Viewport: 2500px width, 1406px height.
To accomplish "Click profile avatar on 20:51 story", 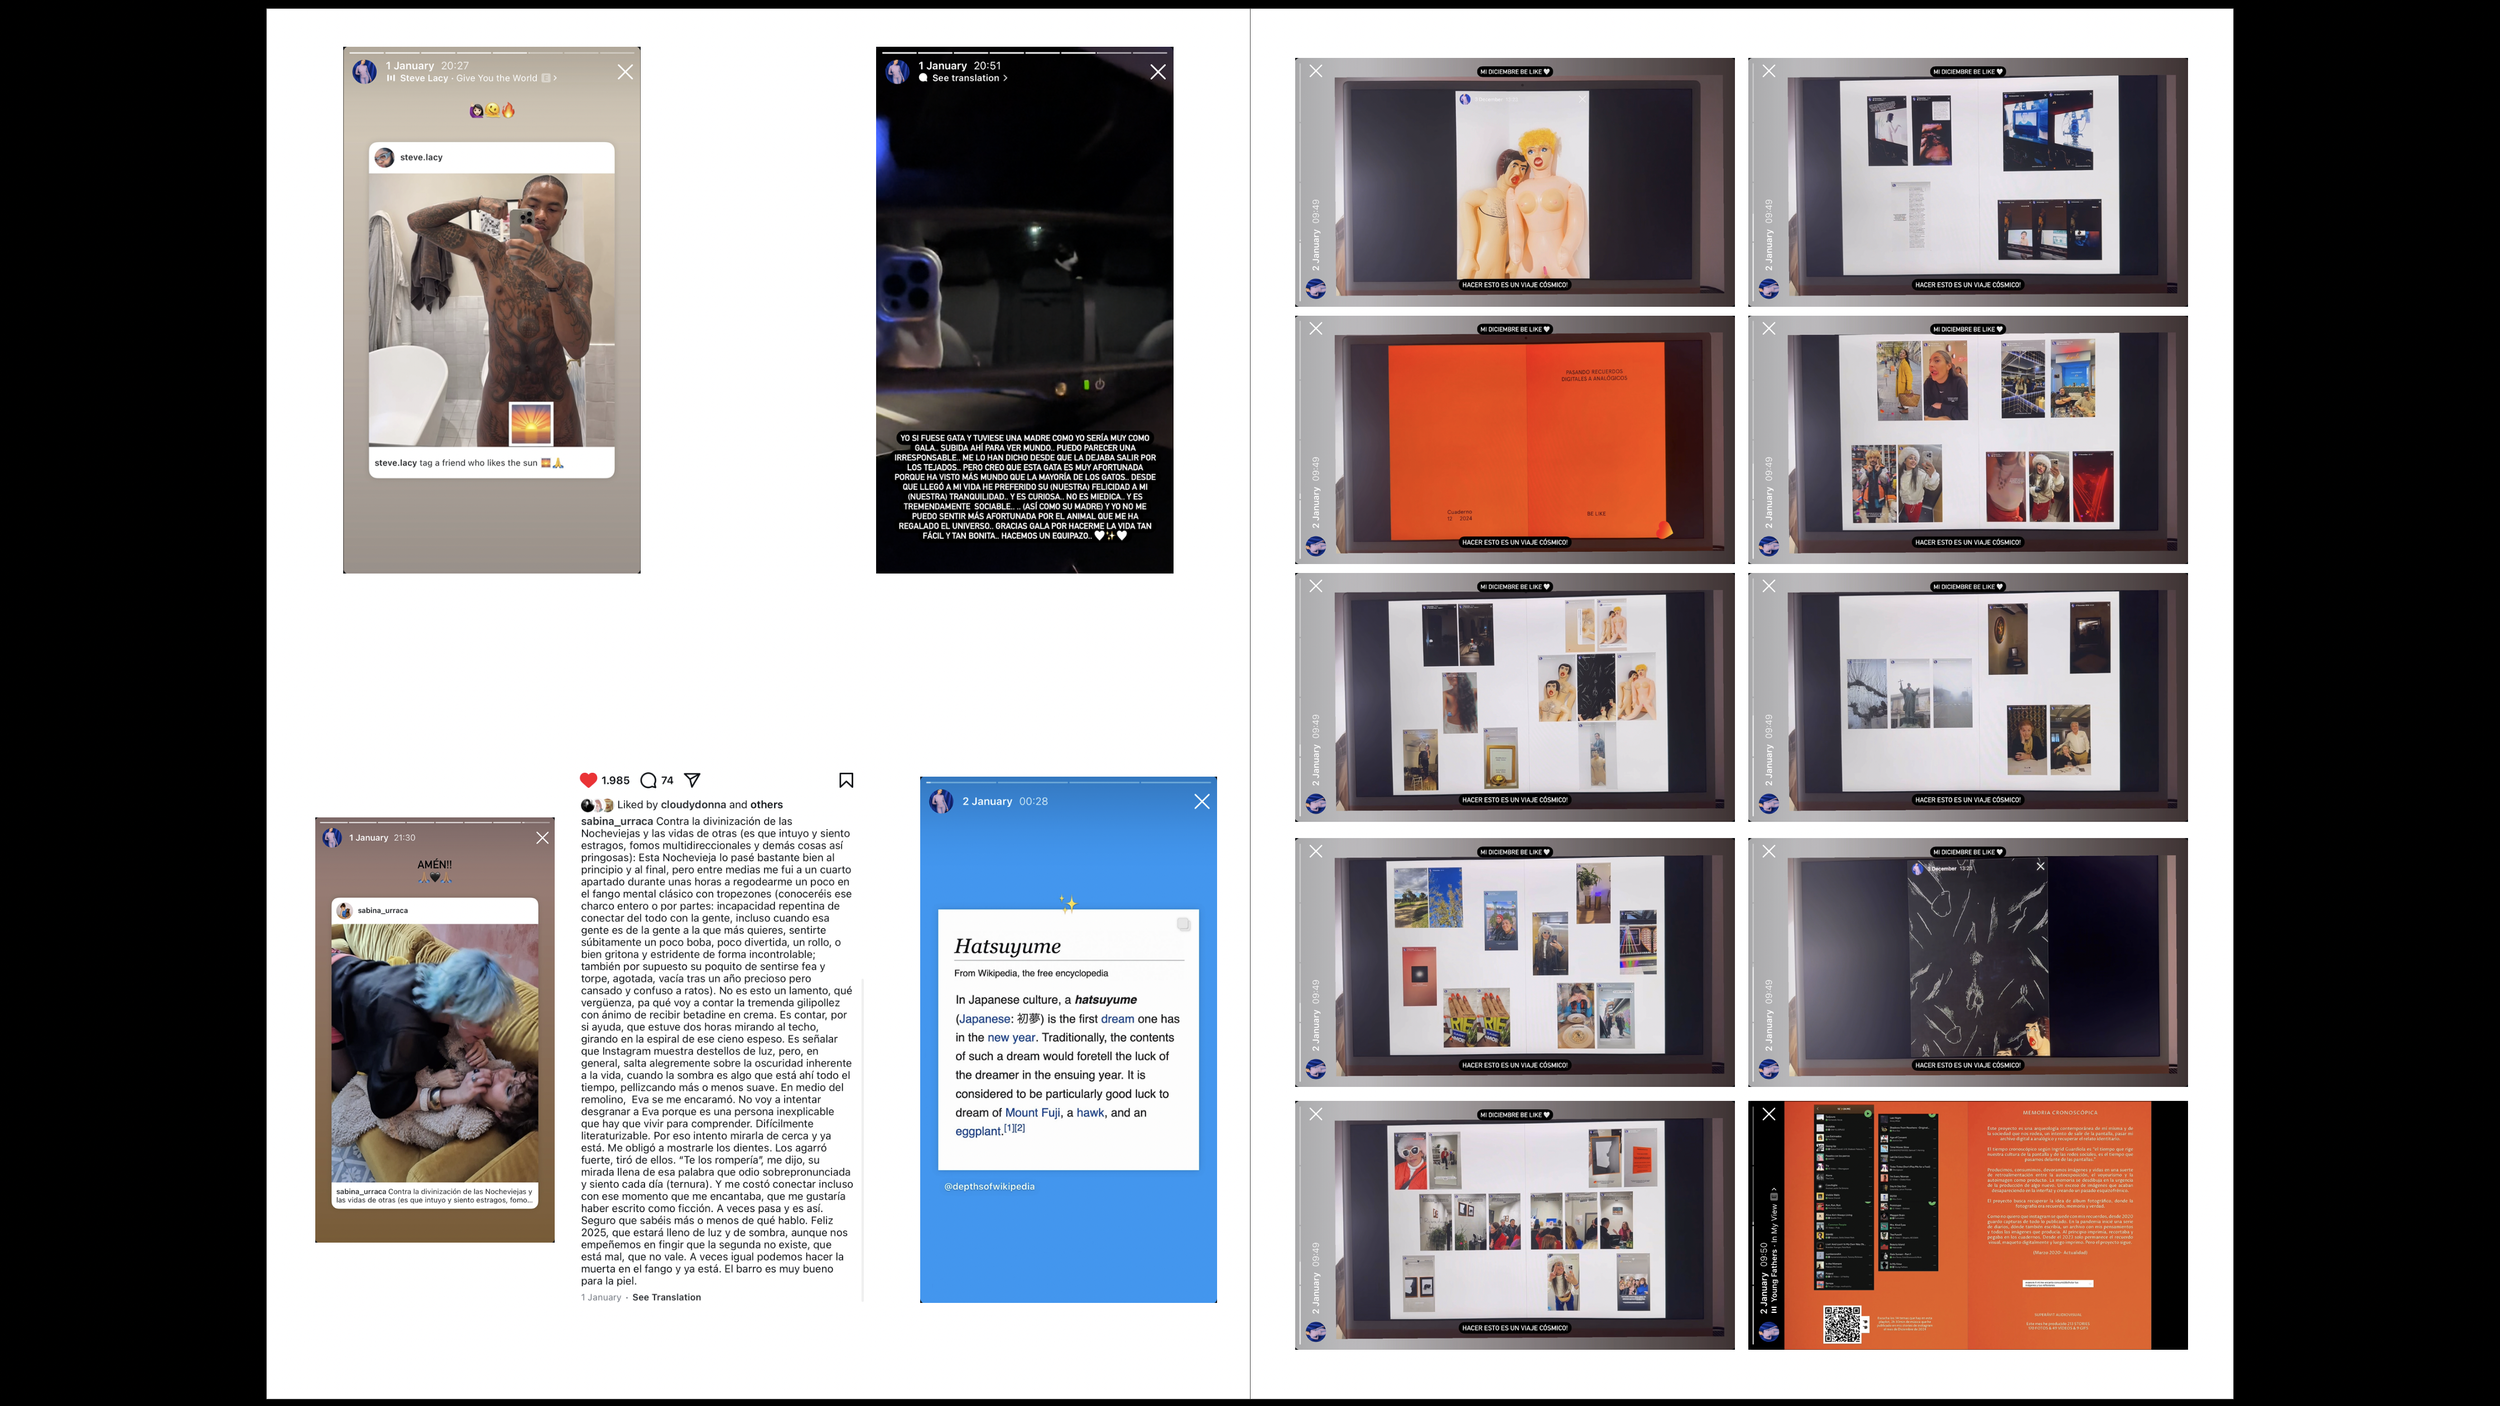I will 897,72.
